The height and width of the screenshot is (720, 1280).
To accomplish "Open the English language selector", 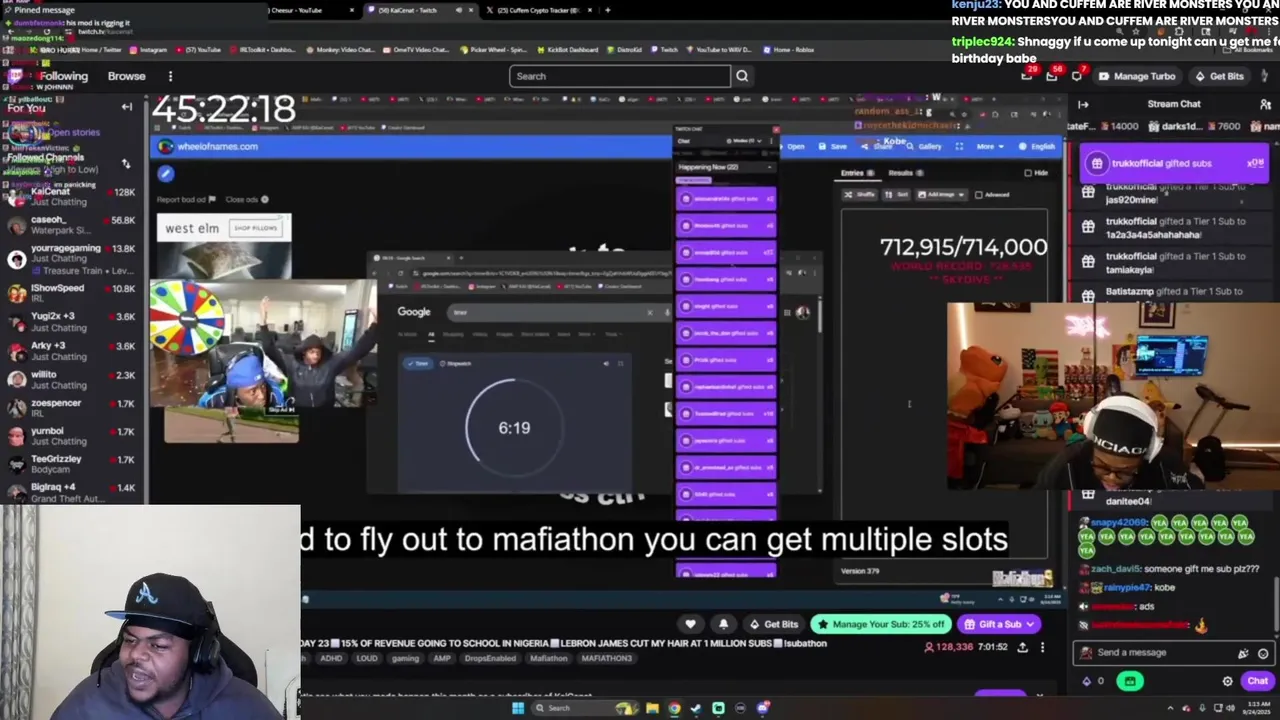I will click(x=1037, y=146).
